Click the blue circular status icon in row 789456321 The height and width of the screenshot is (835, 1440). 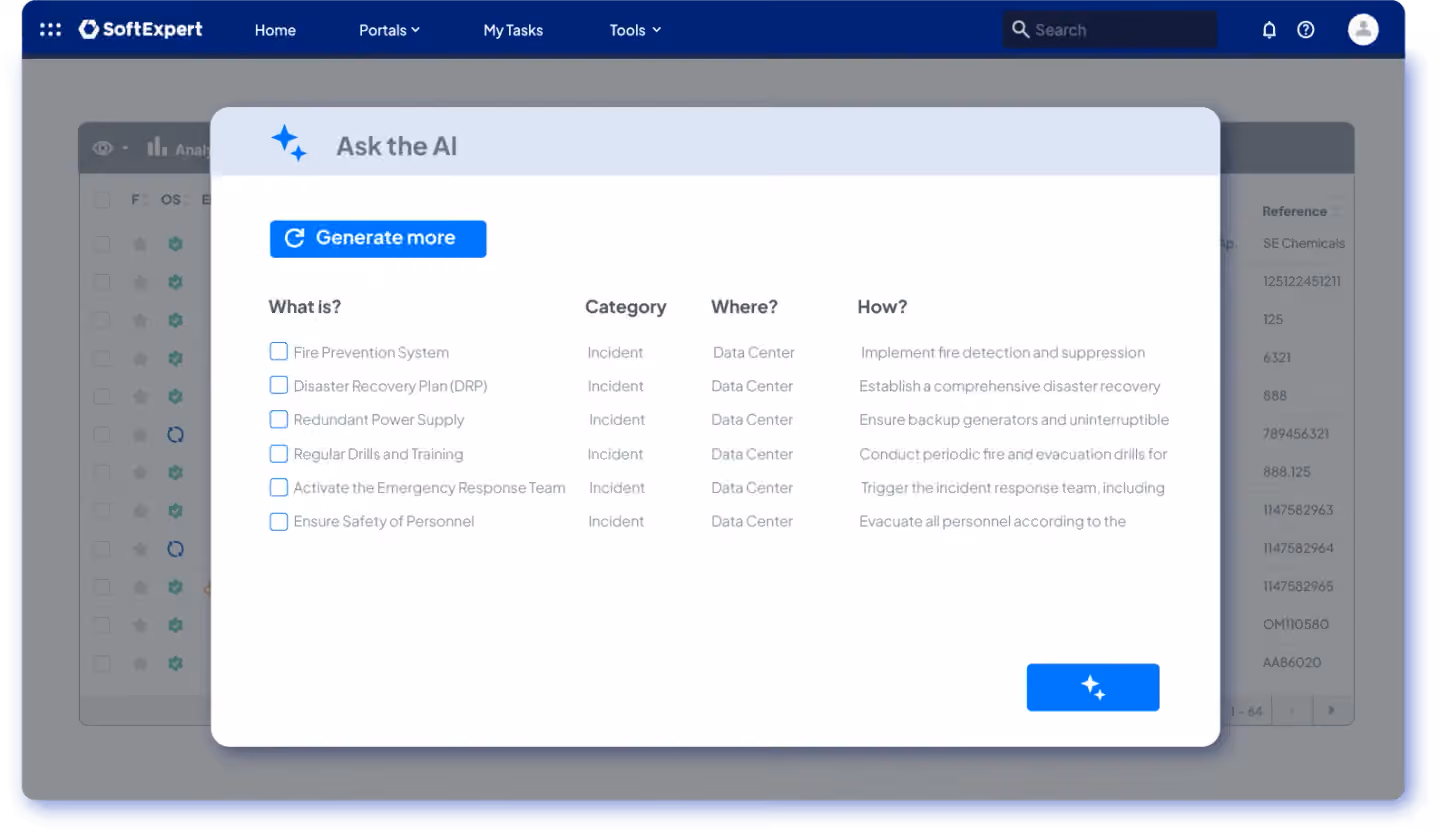click(176, 435)
